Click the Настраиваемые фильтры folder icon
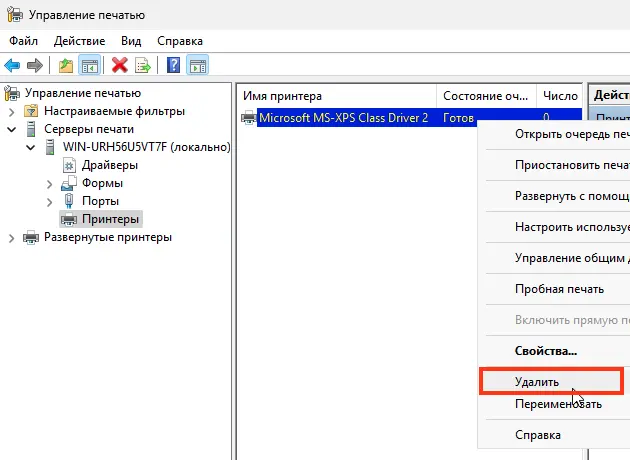Image resolution: width=630 pixels, height=460 pixels. click(31, 111)
